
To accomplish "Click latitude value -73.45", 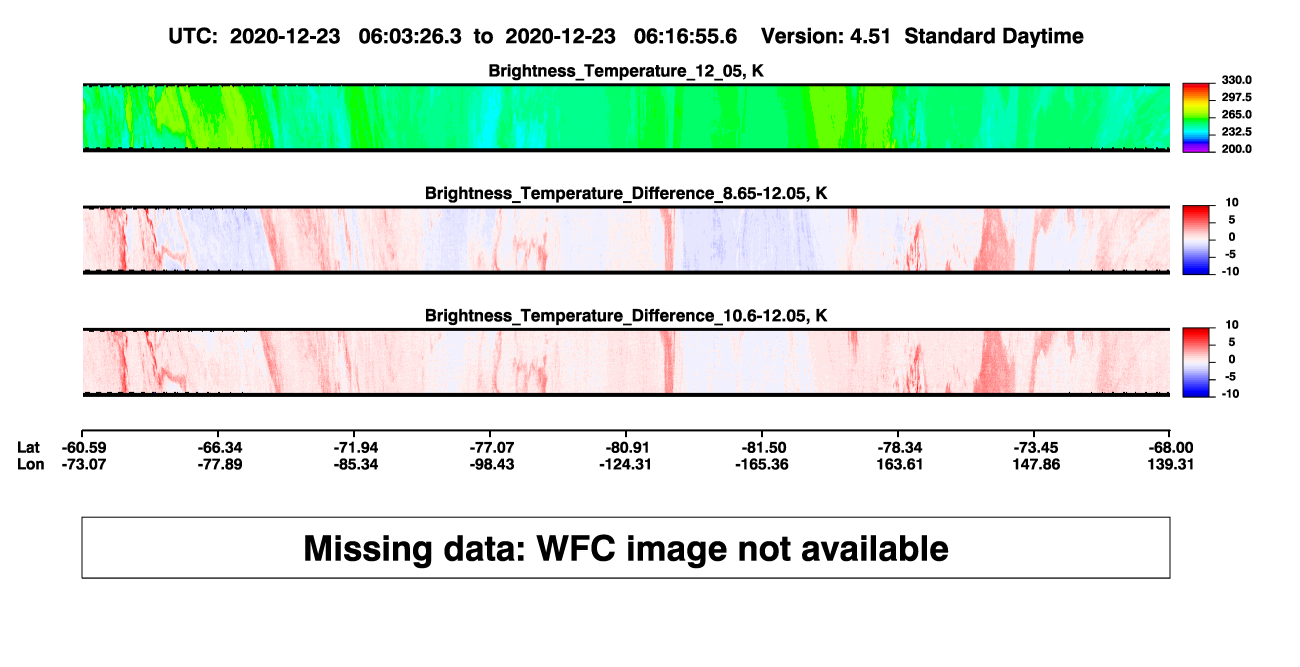I will pos(1037,447).
